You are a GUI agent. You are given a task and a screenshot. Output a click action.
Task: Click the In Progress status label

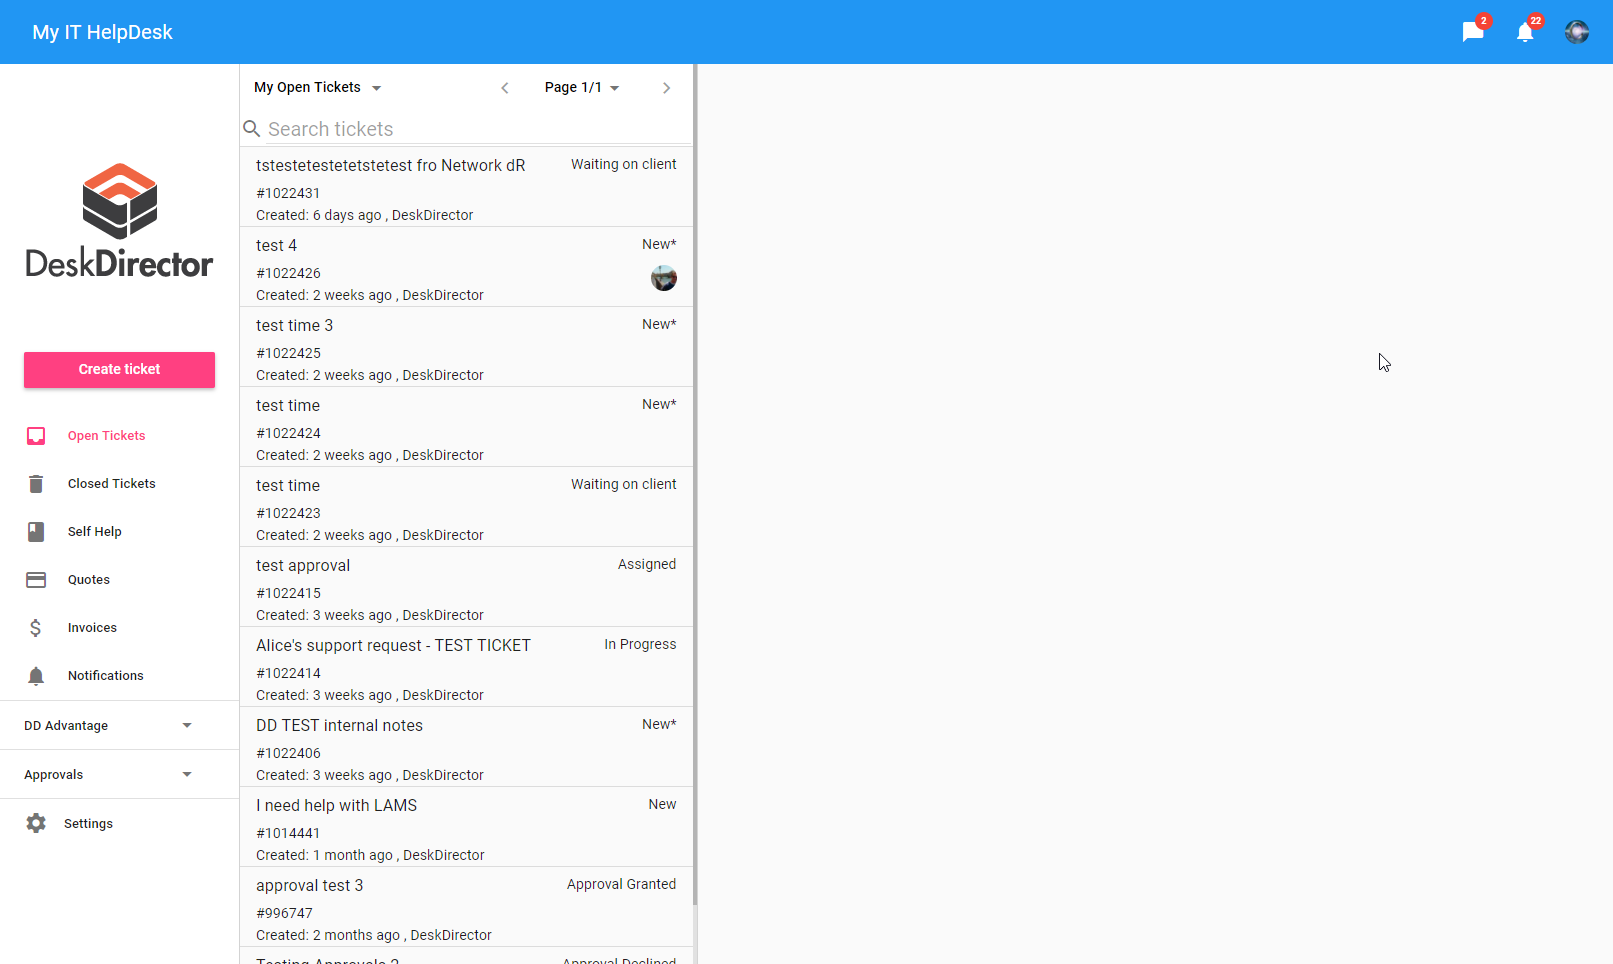pos(640,644)
